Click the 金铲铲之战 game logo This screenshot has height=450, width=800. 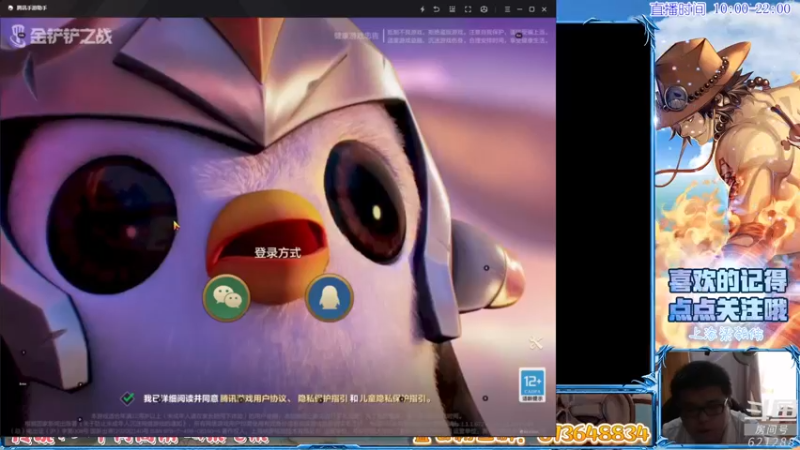(61, 36)
